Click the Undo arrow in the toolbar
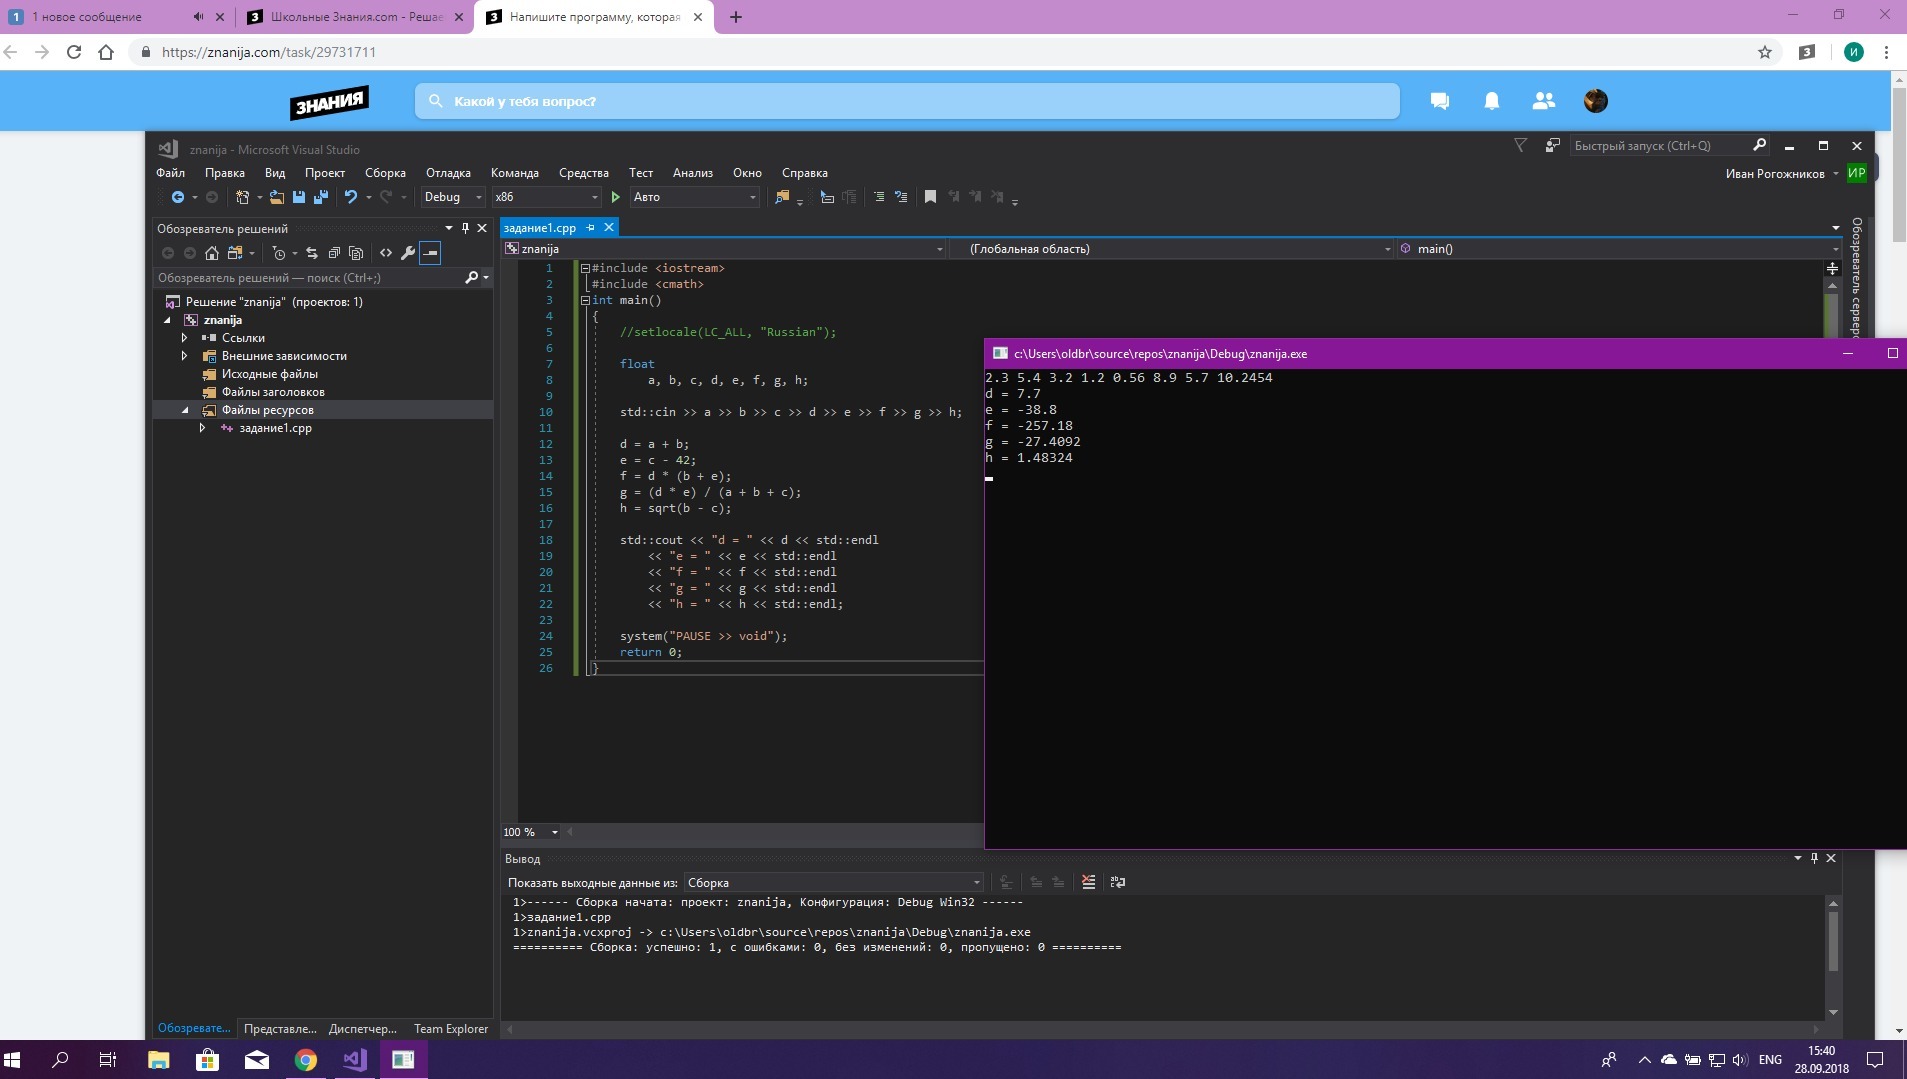1907x1079 pixels. click(x=351, y=197)
